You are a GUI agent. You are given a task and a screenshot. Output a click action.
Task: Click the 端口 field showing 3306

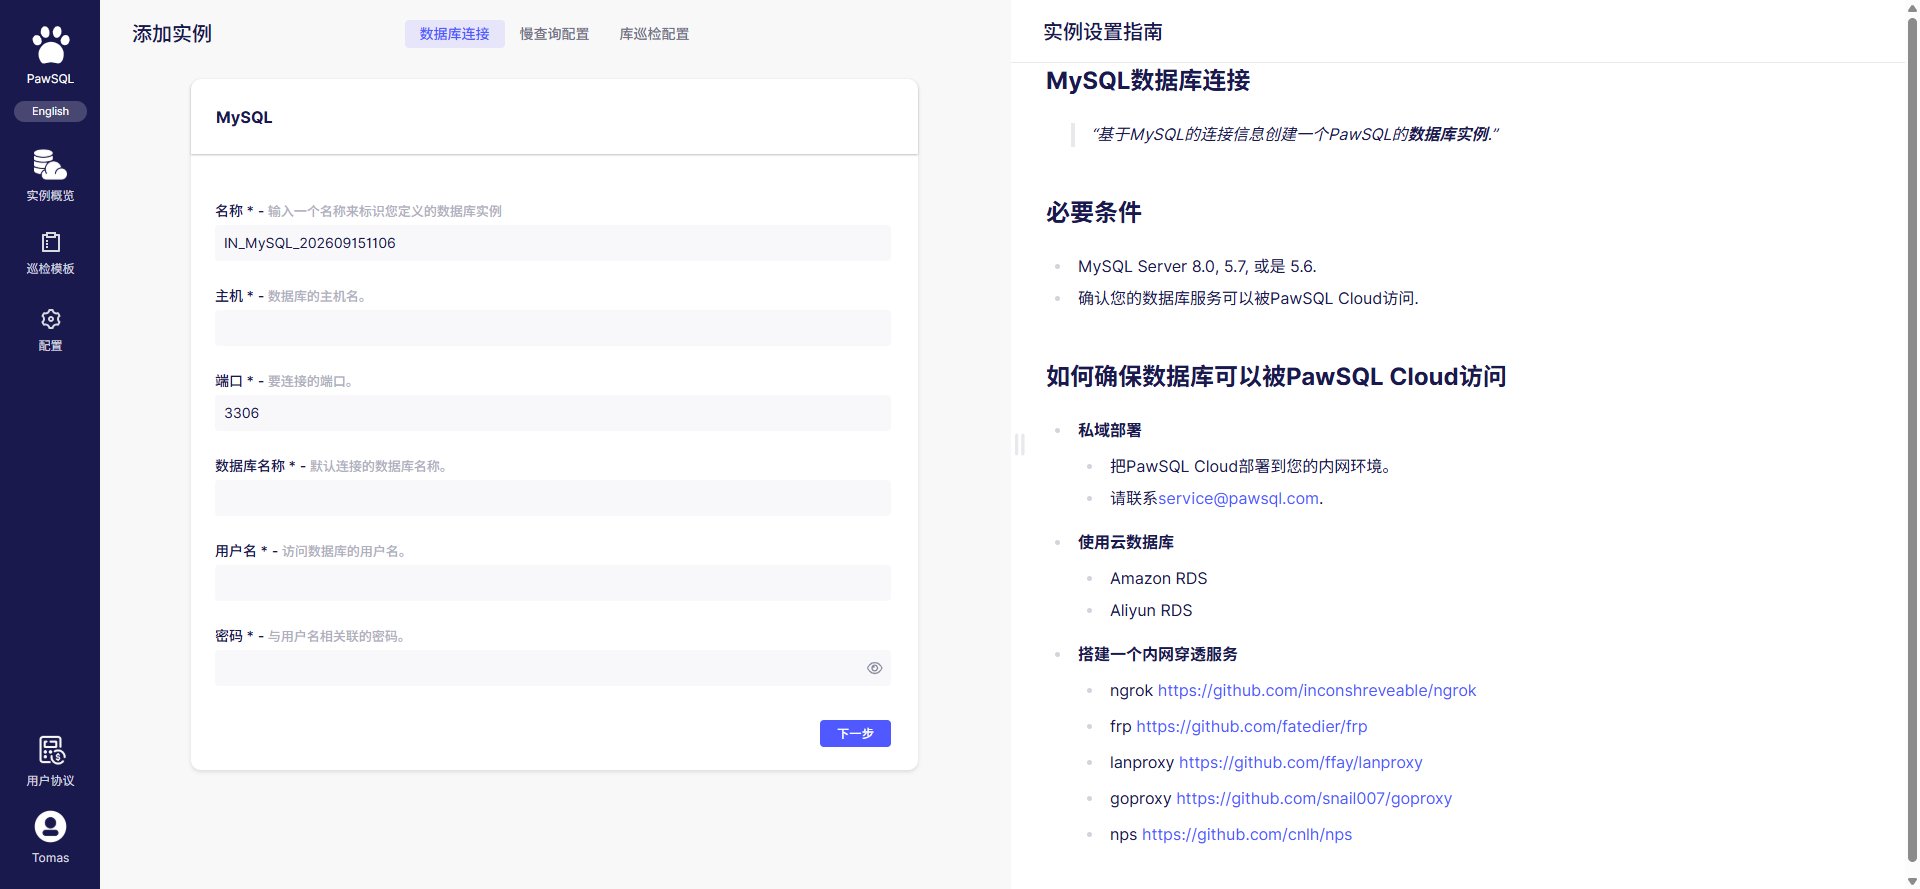pyautogui.click(x=552, y=413)
